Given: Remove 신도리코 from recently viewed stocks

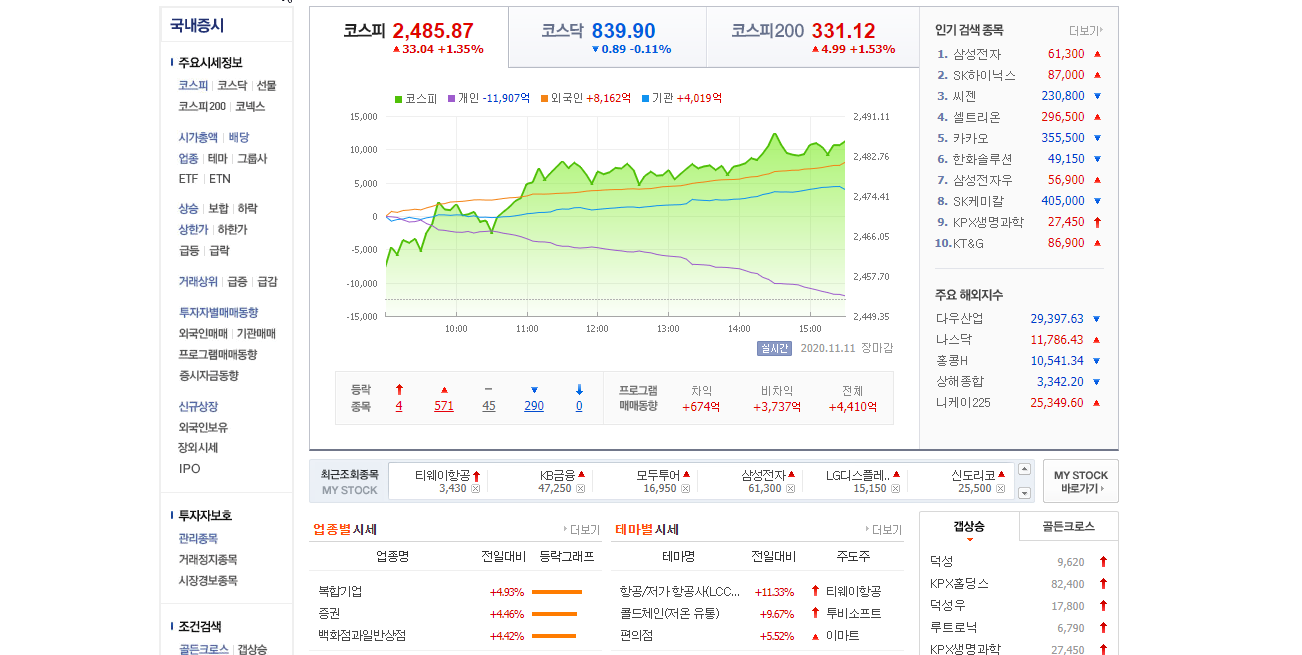Looking at the screenshot, I should 1000,489.
